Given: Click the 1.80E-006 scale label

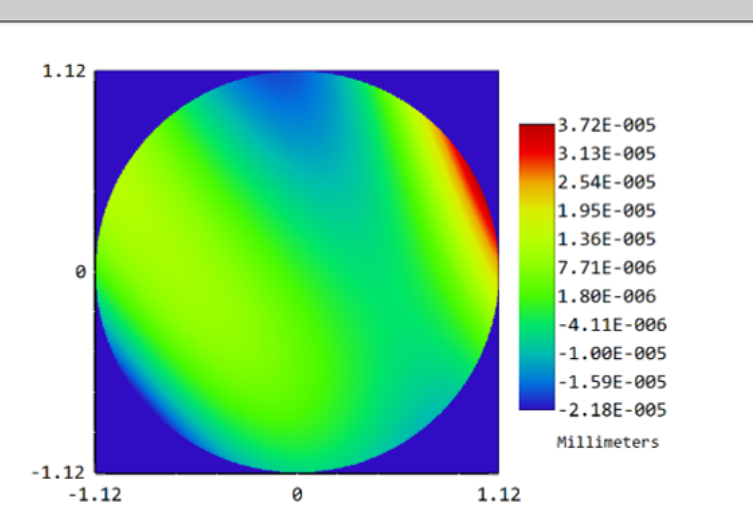Looking at the screenshot, I should point(607,296).
